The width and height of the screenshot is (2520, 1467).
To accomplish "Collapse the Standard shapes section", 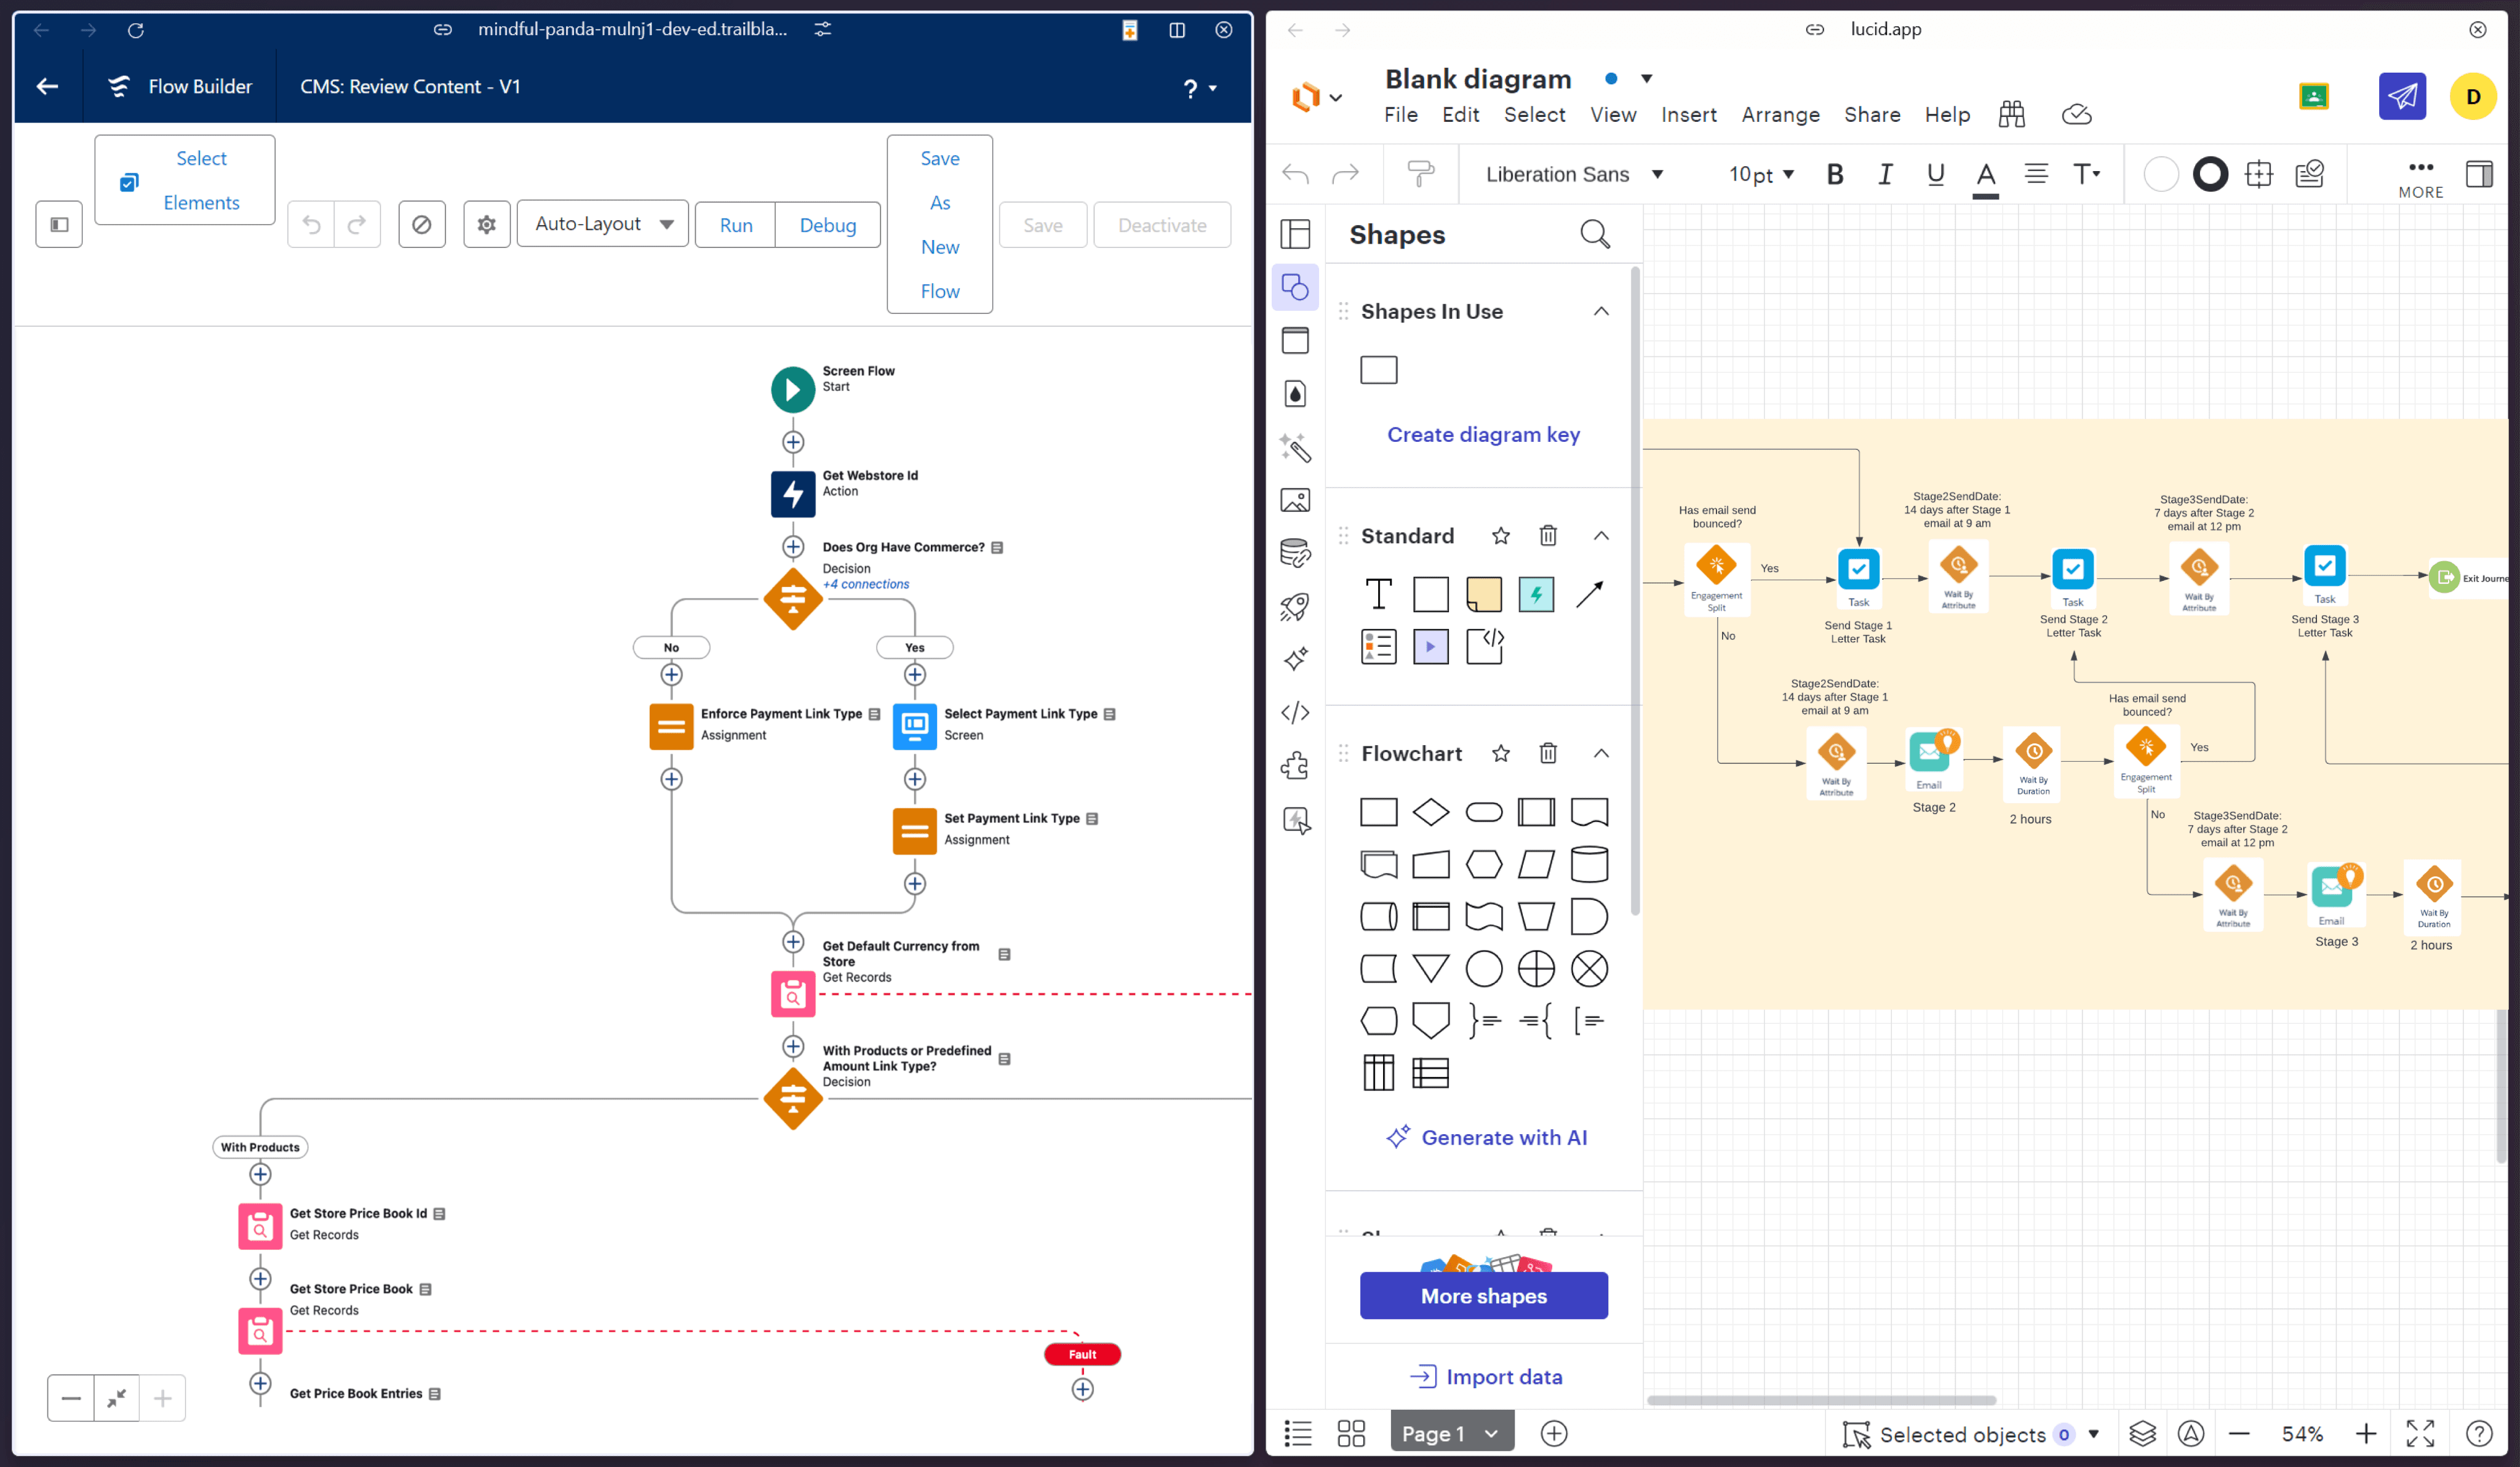I will (x=1601, y=536).
